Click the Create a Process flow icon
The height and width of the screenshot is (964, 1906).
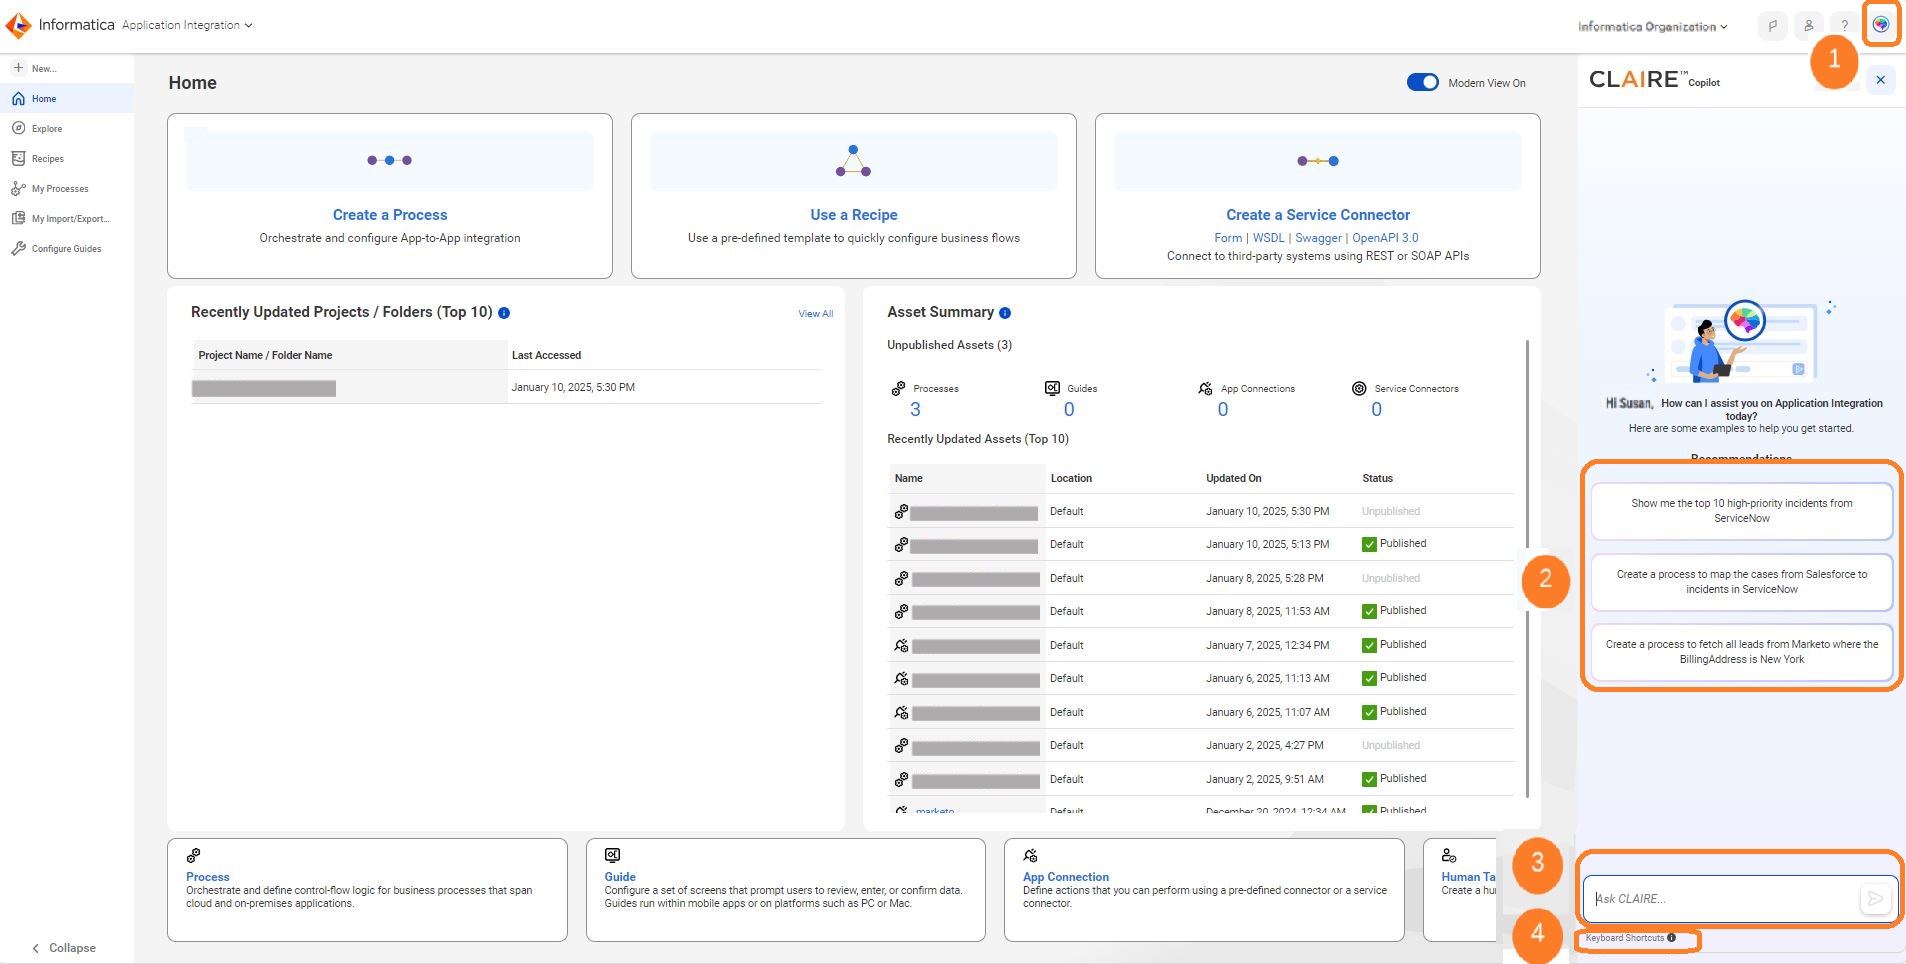coord(390,160)
